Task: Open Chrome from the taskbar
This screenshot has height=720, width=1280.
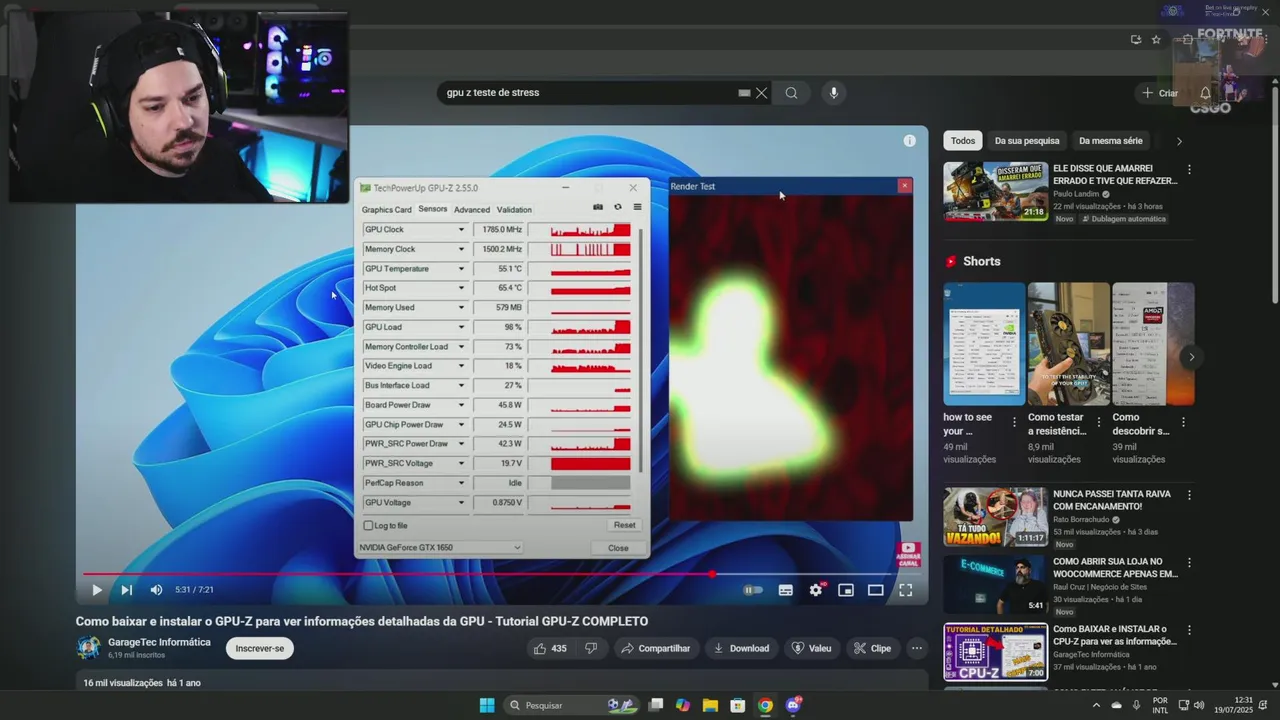Action: (765, 705)
